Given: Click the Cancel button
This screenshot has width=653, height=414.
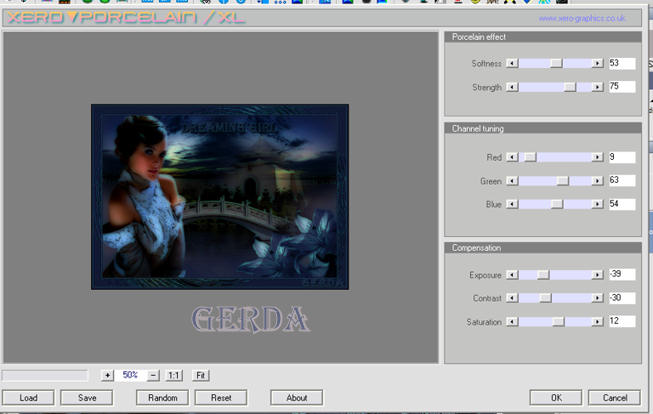Looking at the screenshot, I should [615, 398].
